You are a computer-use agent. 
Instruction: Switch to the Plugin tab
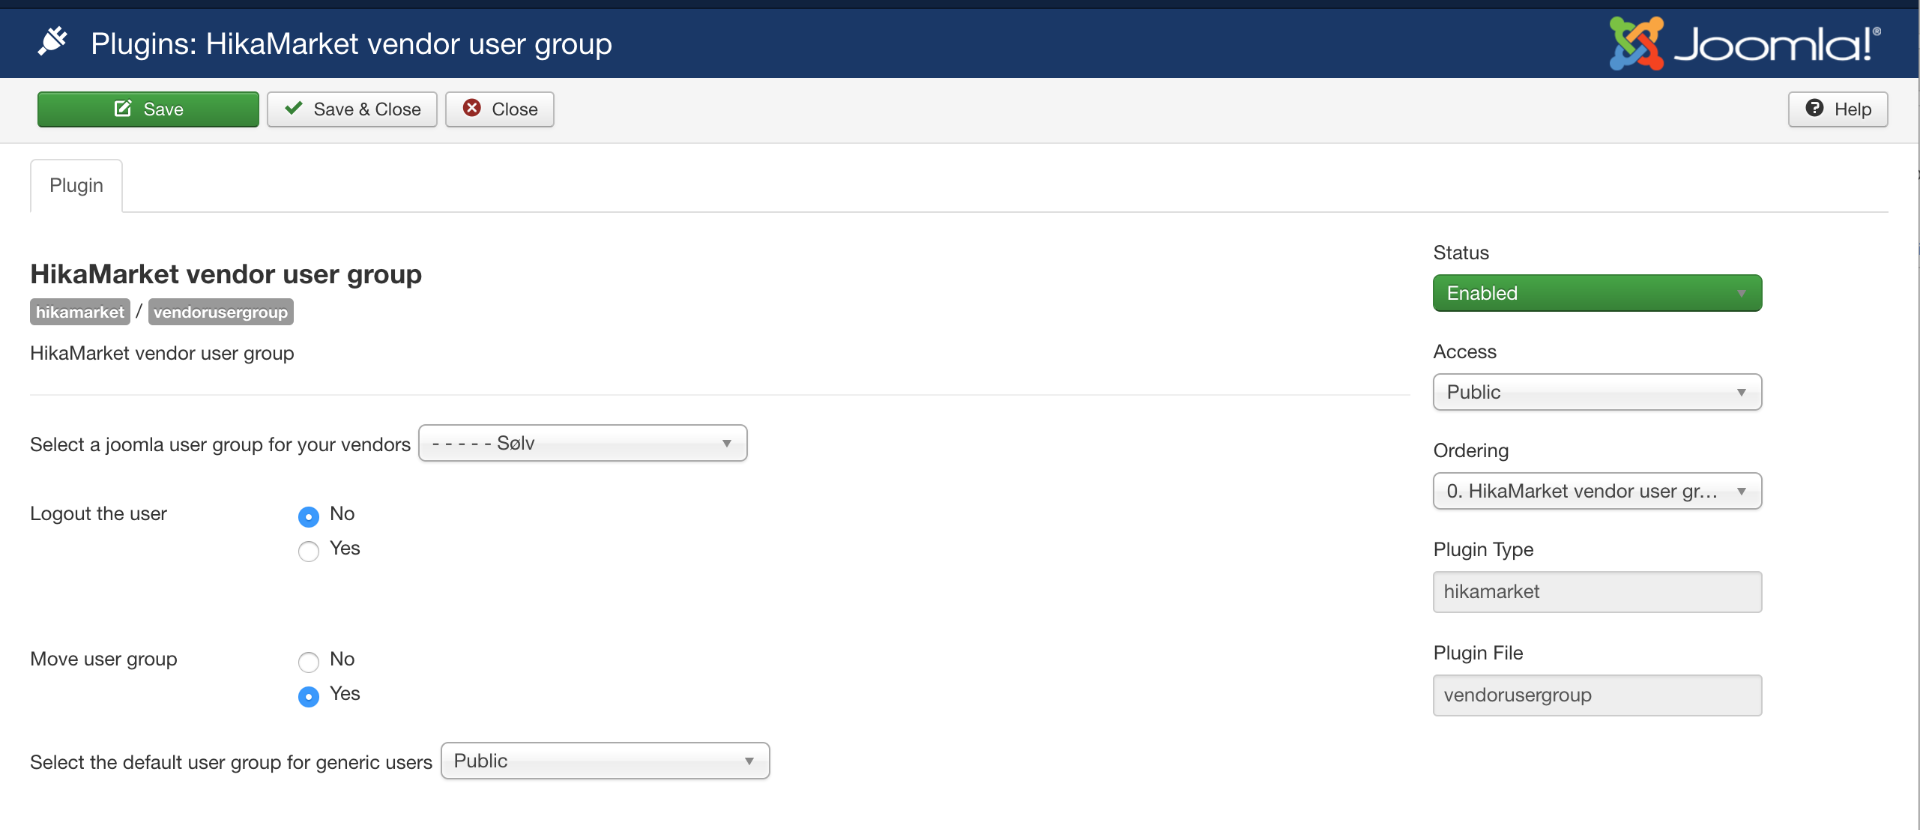pos(76,186)
